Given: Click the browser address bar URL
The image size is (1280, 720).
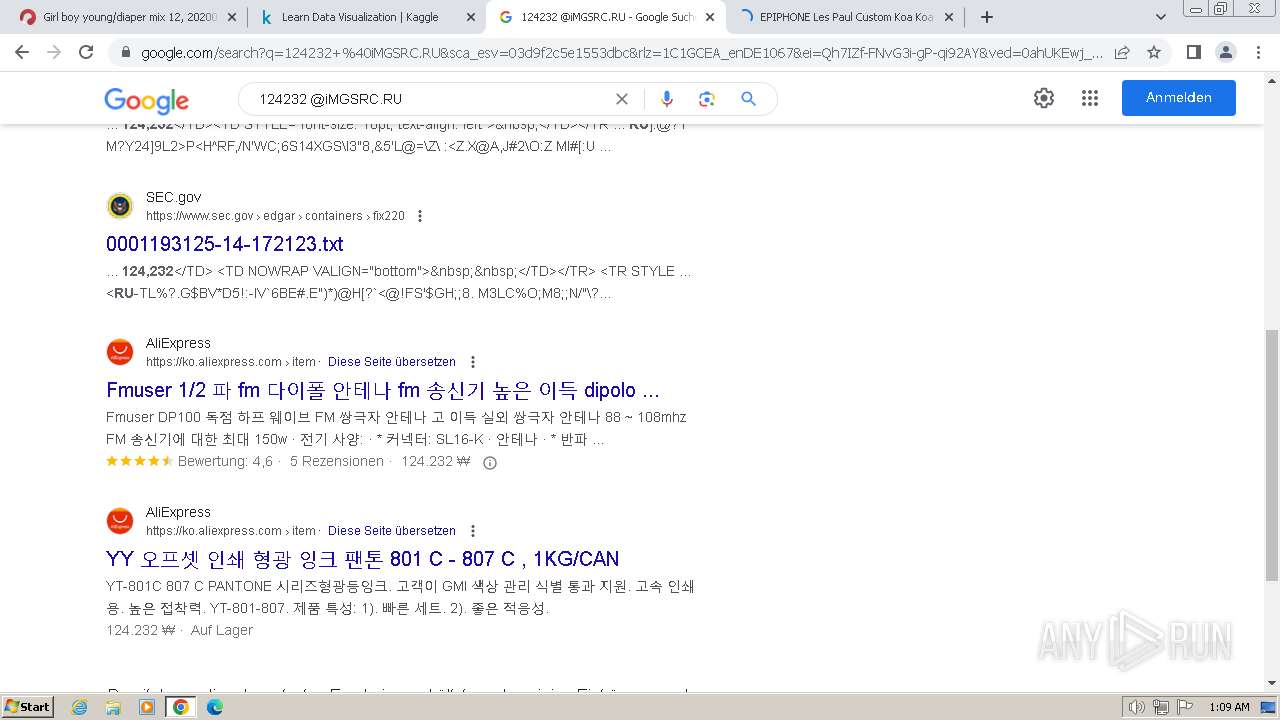Looking at the screenshot, I should click(620, 52).
